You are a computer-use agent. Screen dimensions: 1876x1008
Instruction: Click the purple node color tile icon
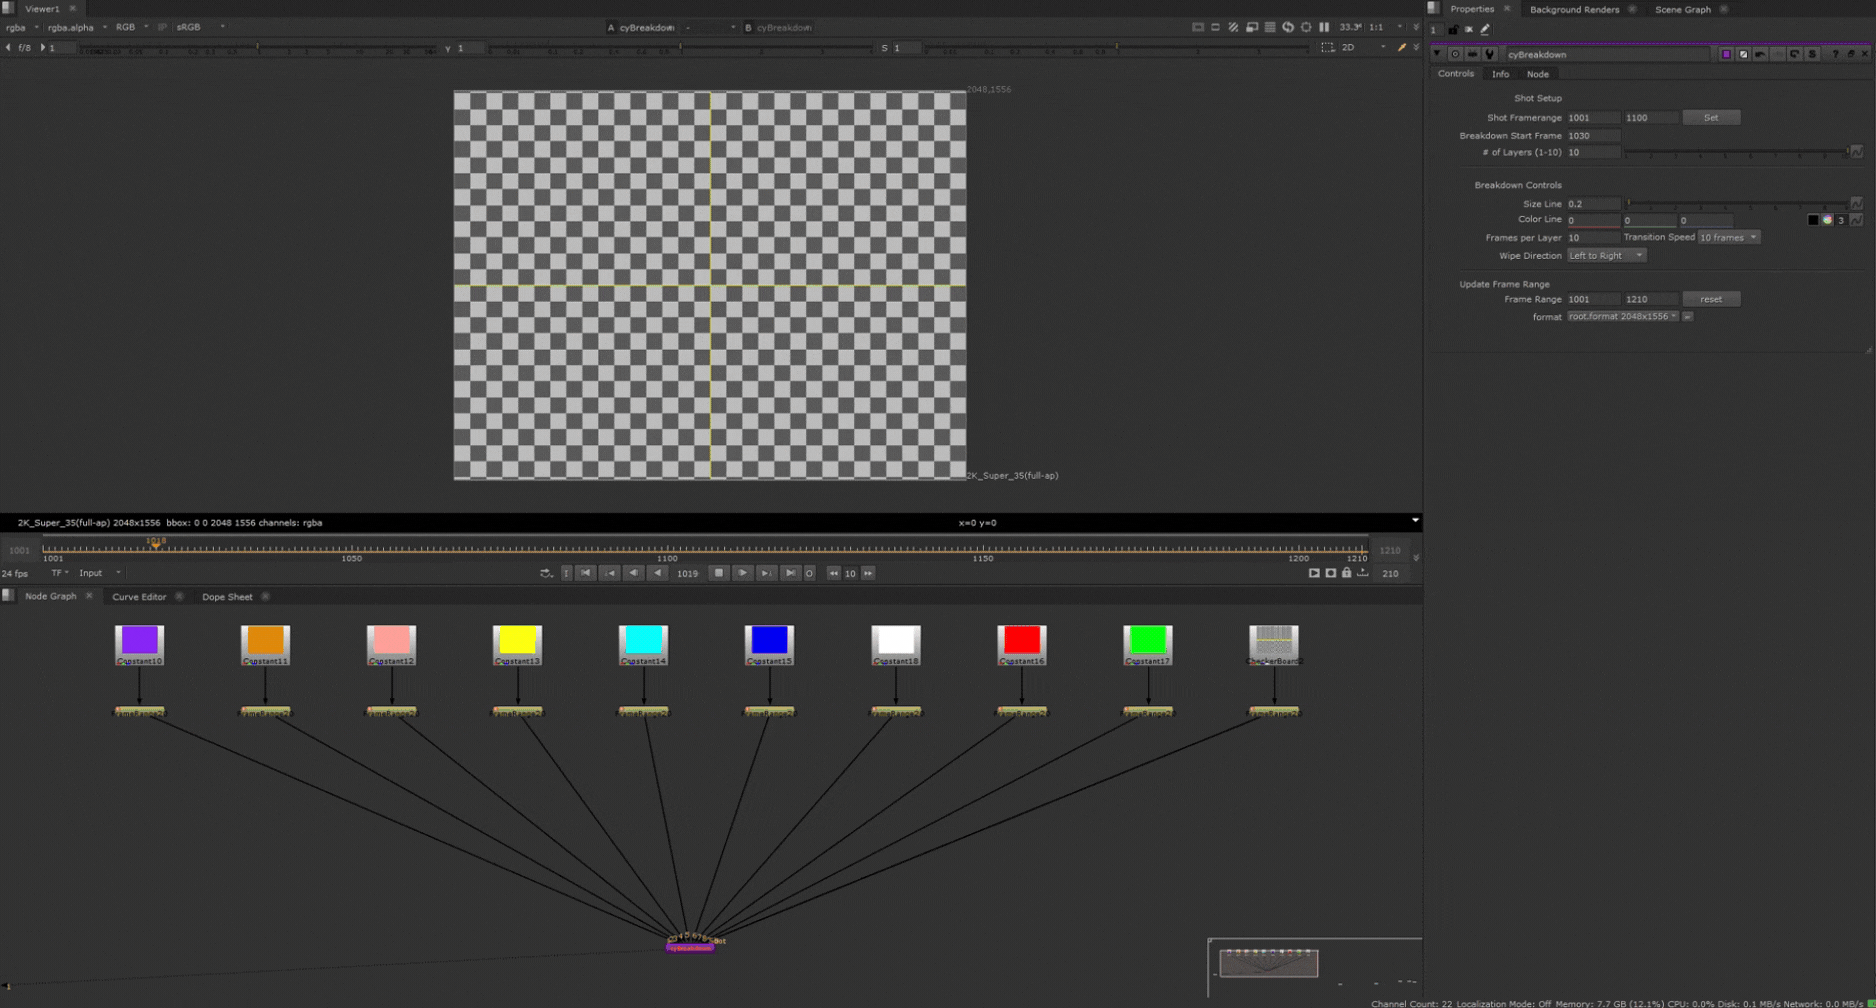(x=1726, y=54)
